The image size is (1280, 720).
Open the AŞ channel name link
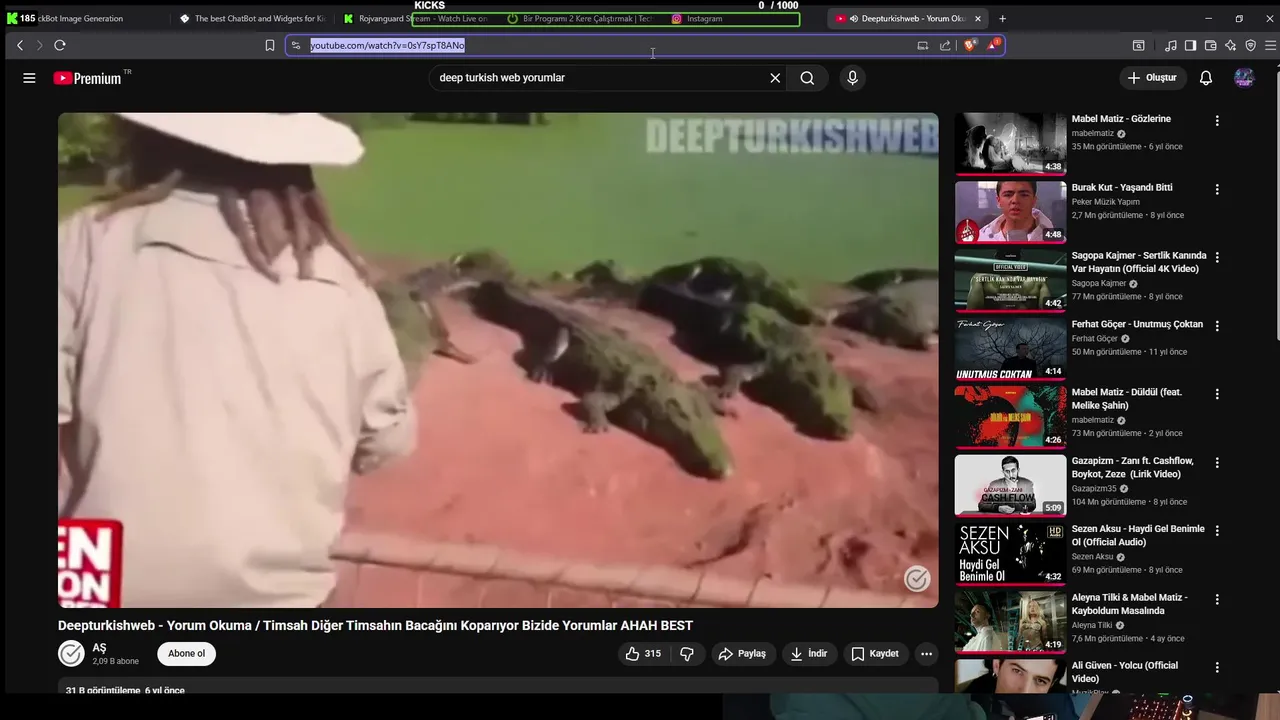[99, 648]
